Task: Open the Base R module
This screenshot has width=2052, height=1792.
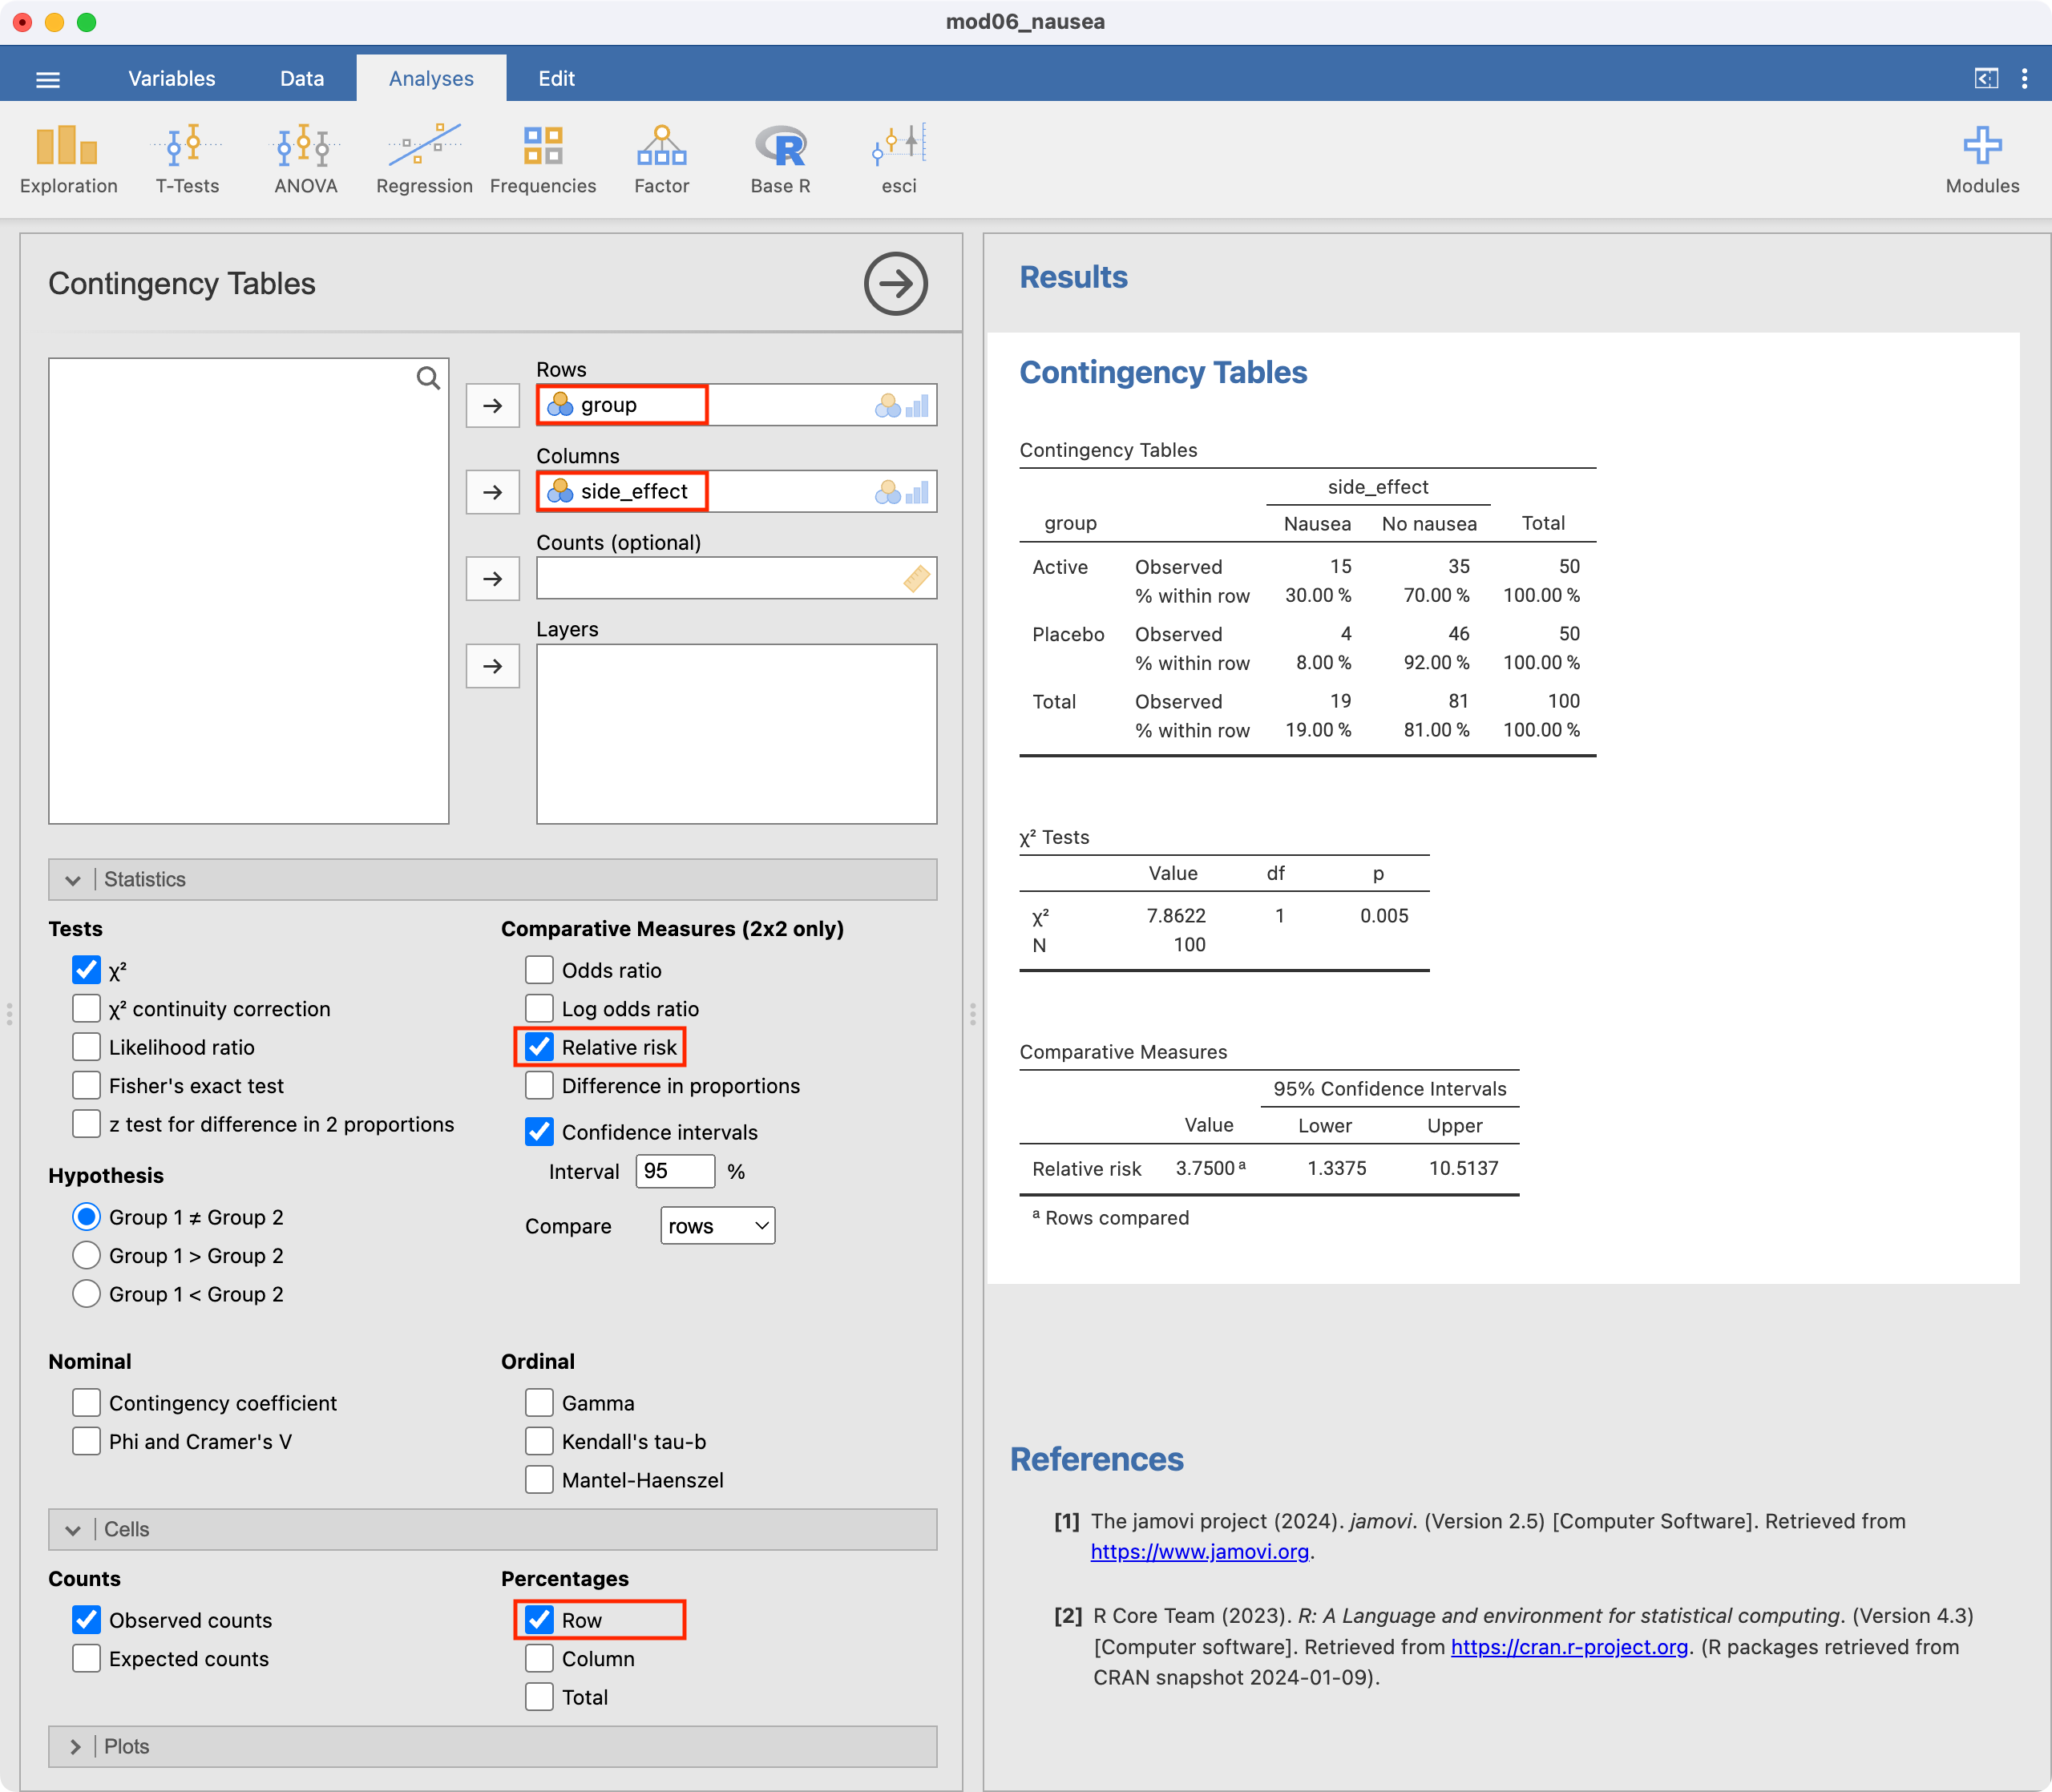Action: [x=780, y=159]
